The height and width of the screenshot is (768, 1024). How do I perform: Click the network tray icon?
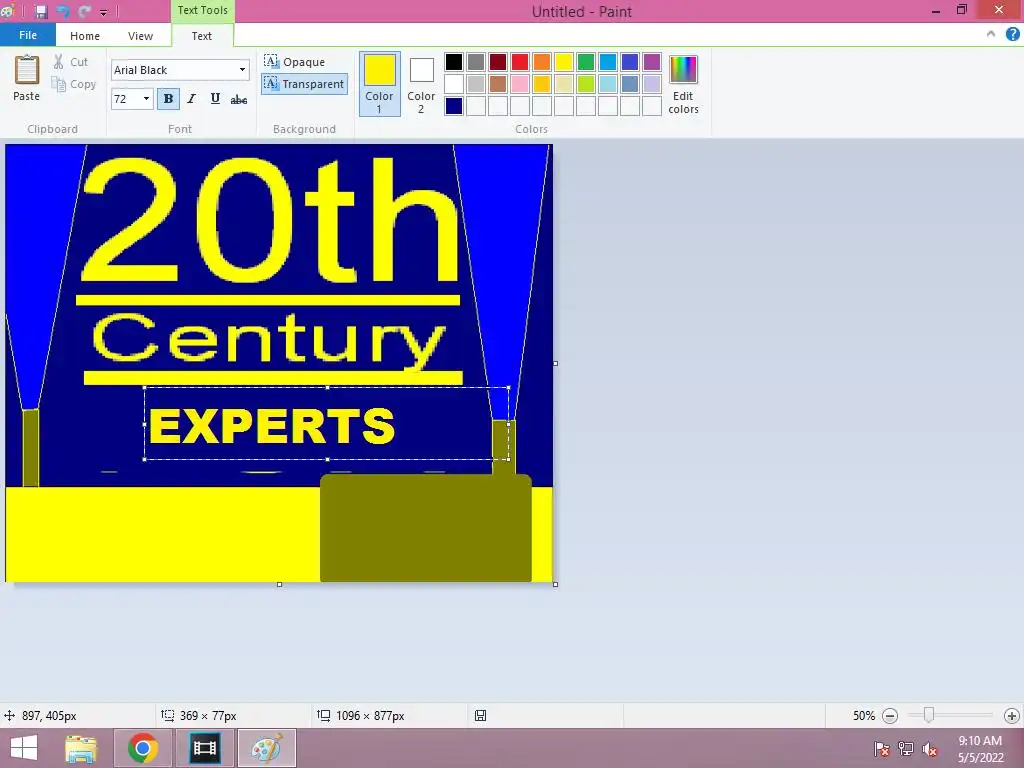(906, 749)
